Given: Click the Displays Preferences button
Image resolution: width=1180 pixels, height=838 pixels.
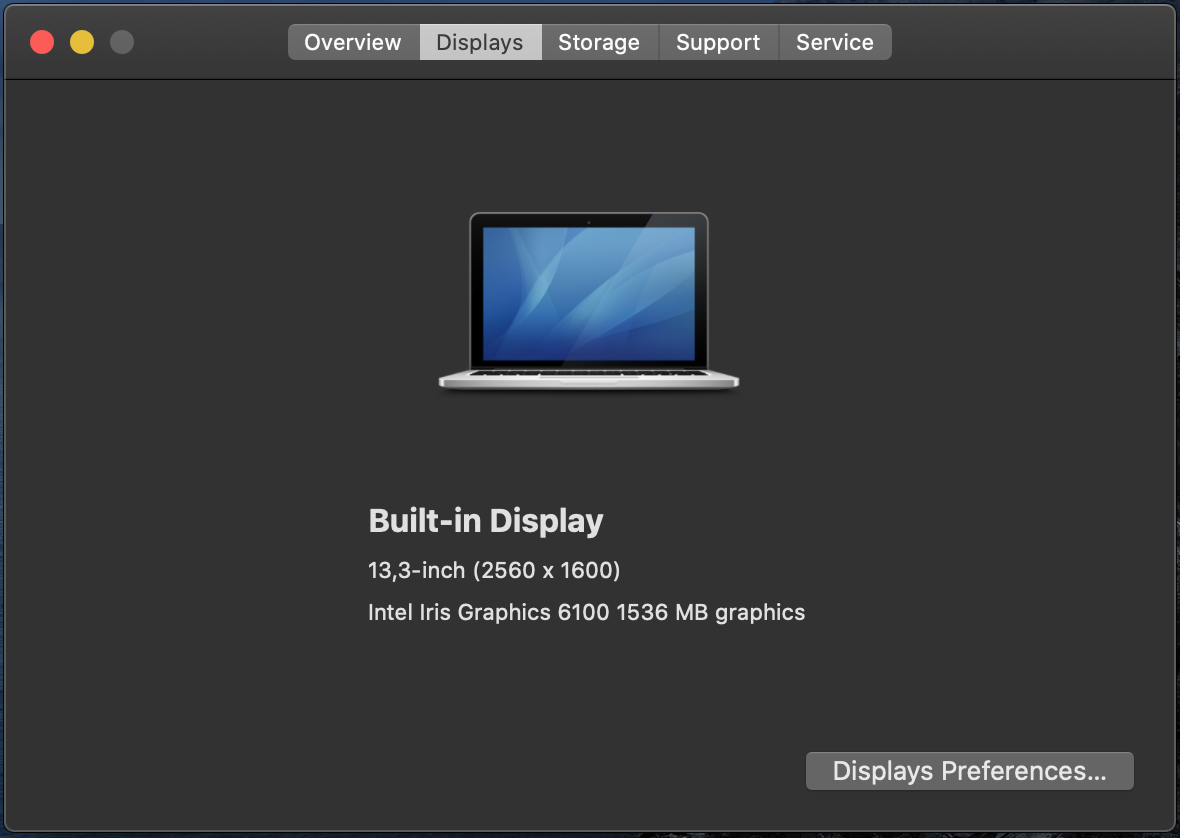Looking at the screenshot, I should pyautogui.click(x=969, y=771).
